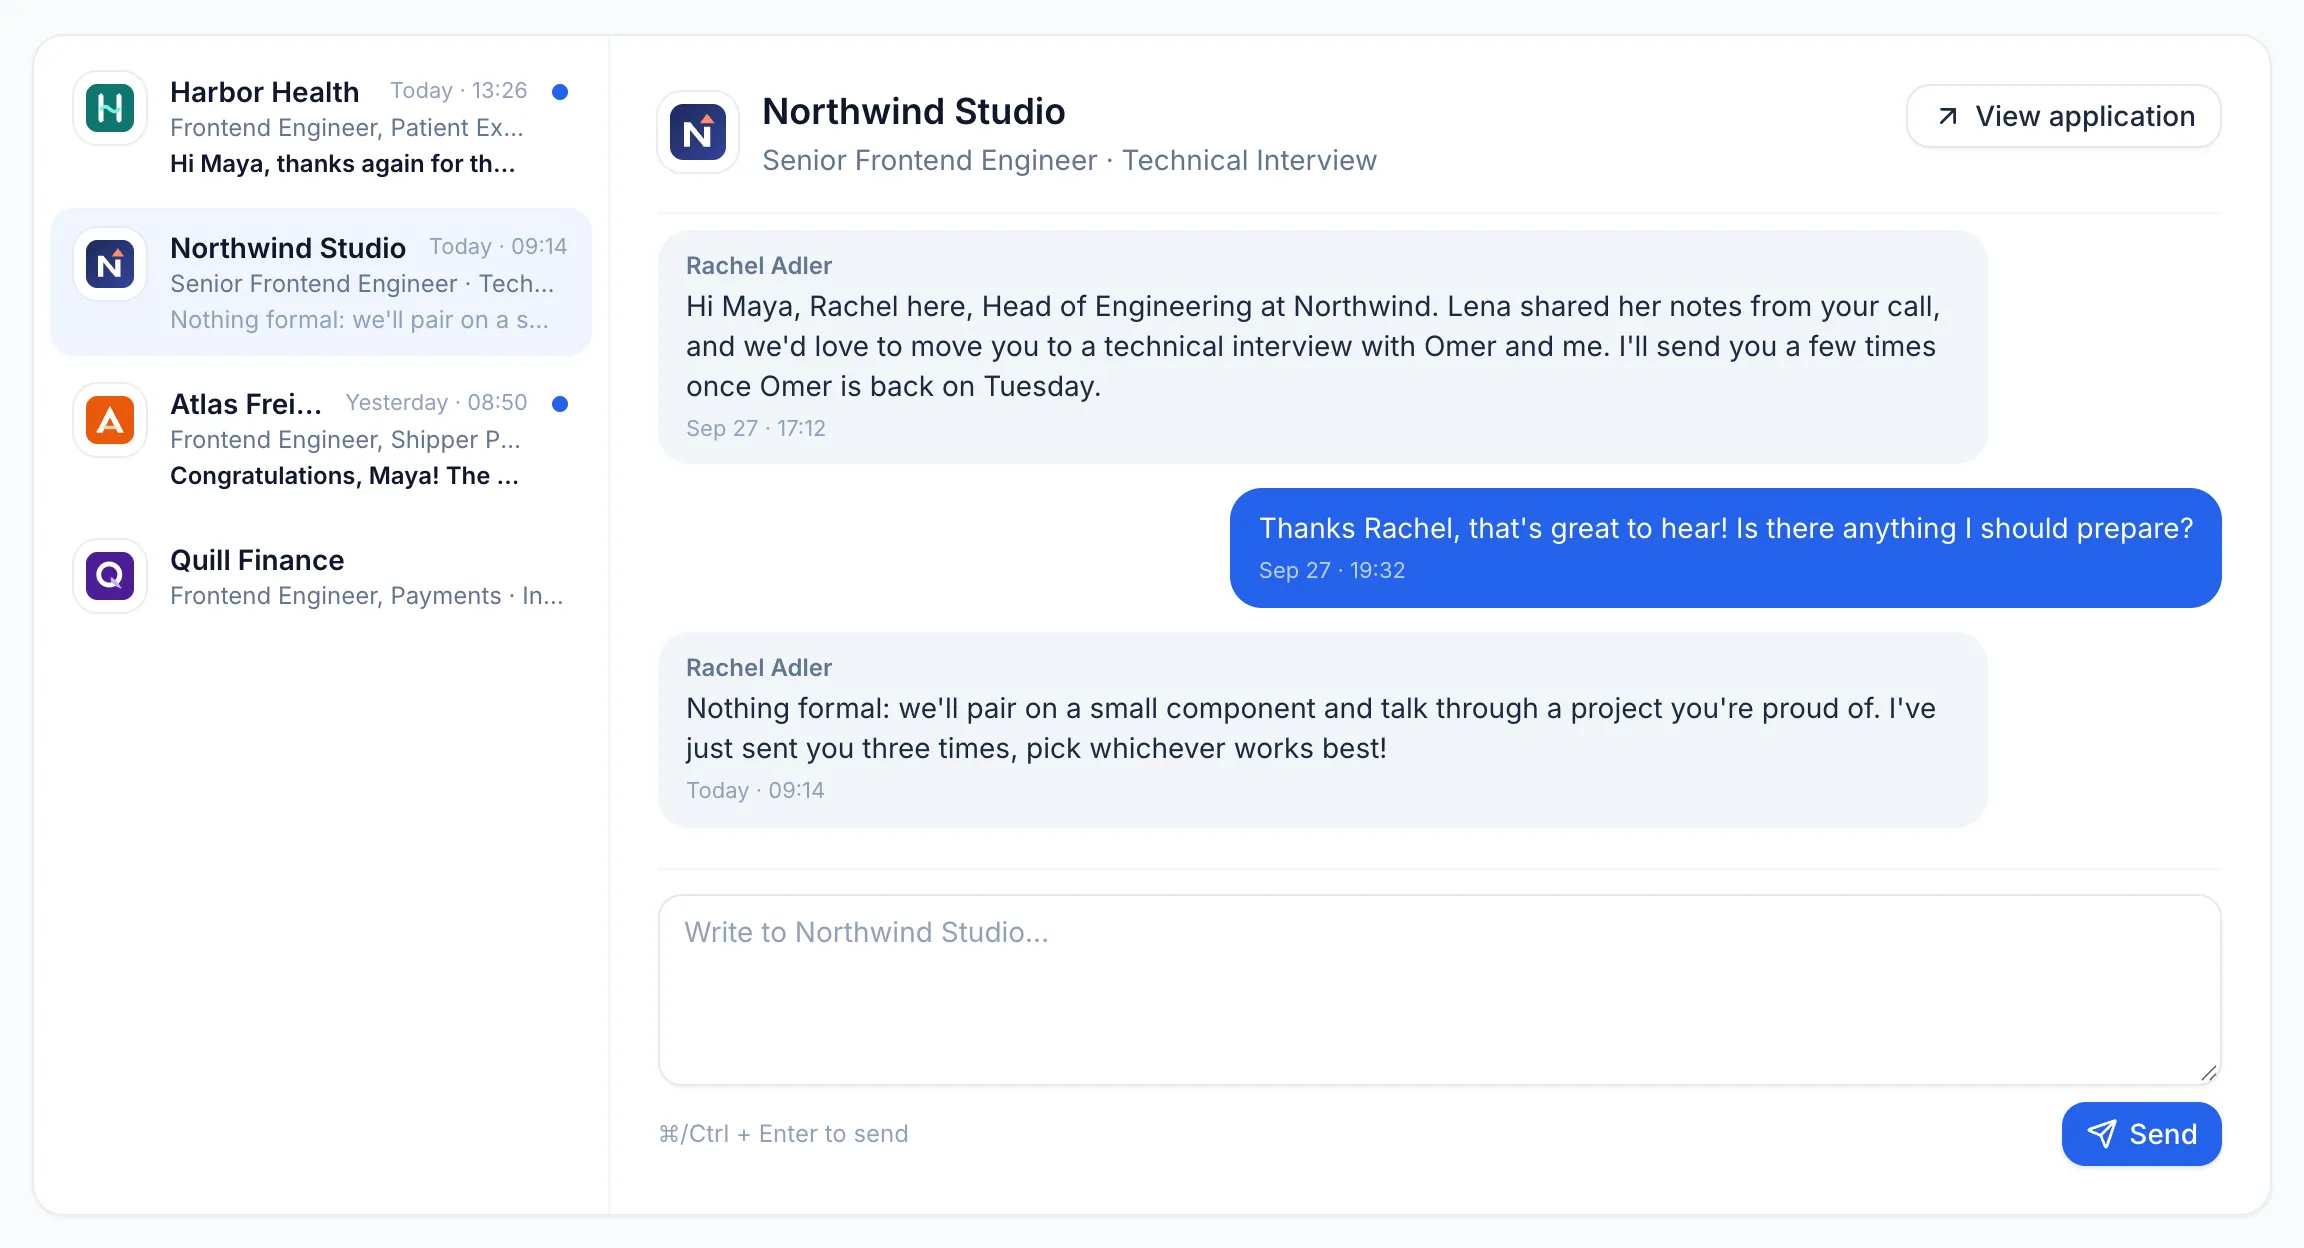
Task: Click the 'Today · 09:14' message timestamp
Action: click(x=755, y=790)
